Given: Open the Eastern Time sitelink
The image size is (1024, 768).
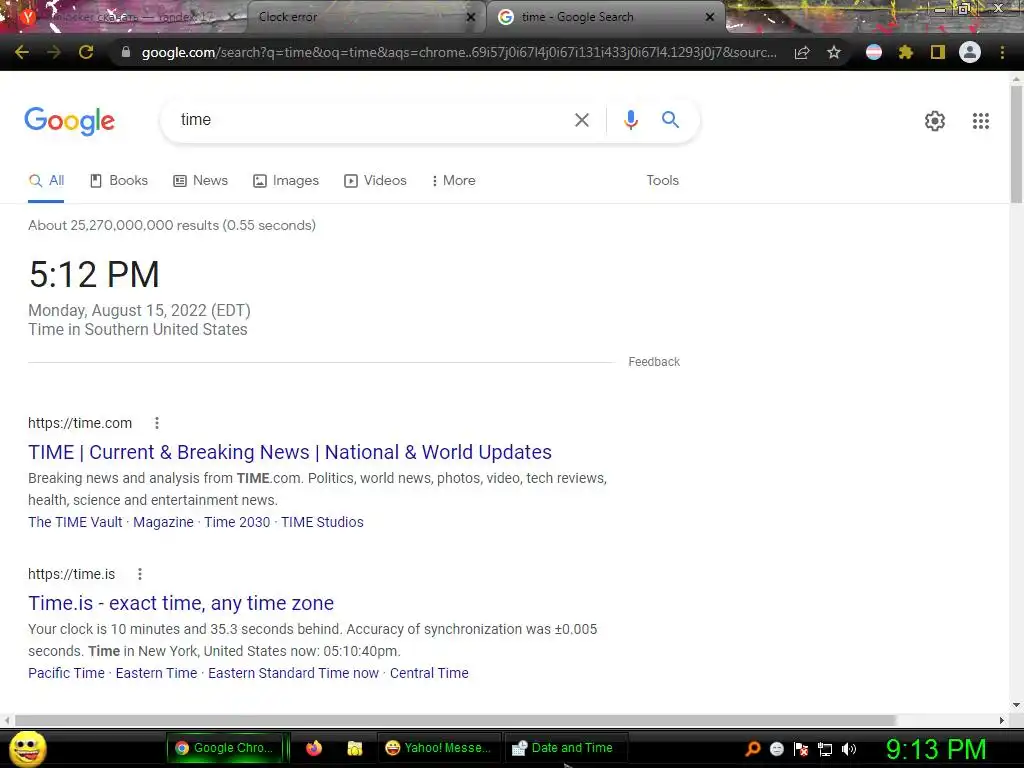Looking at the screenshot, I should 156,673.
